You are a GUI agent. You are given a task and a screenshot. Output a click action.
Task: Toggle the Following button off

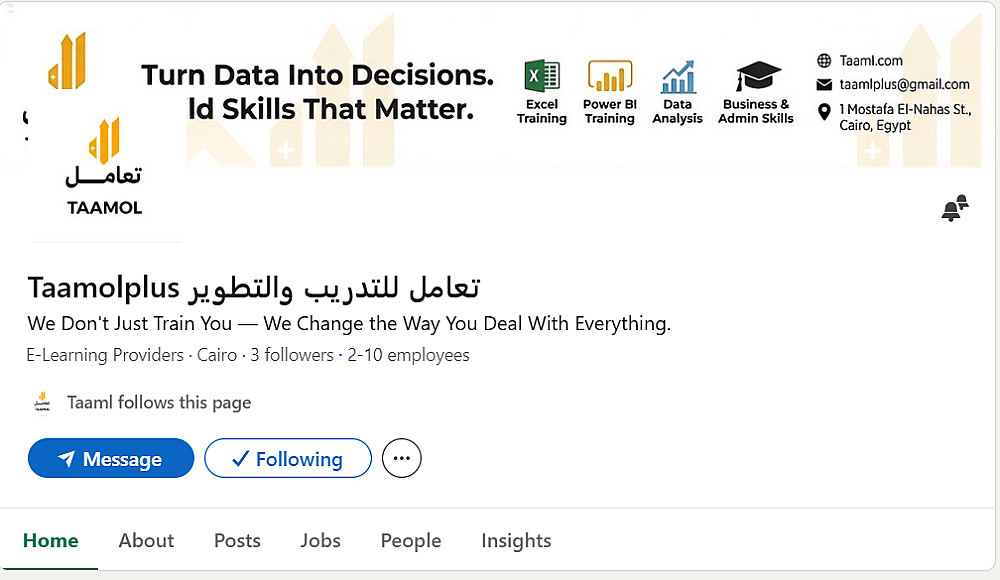[288, 459]
